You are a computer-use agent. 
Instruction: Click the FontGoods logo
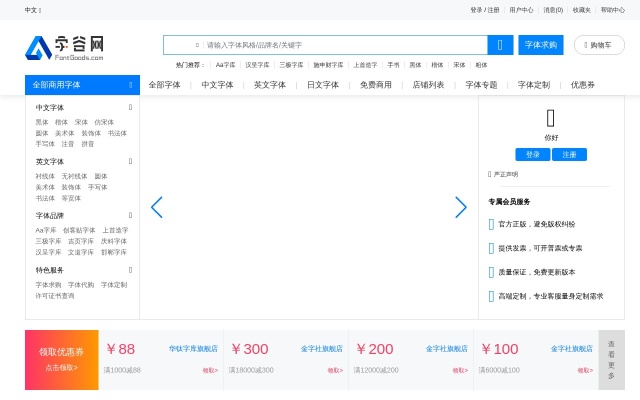(x=65, y=47)
